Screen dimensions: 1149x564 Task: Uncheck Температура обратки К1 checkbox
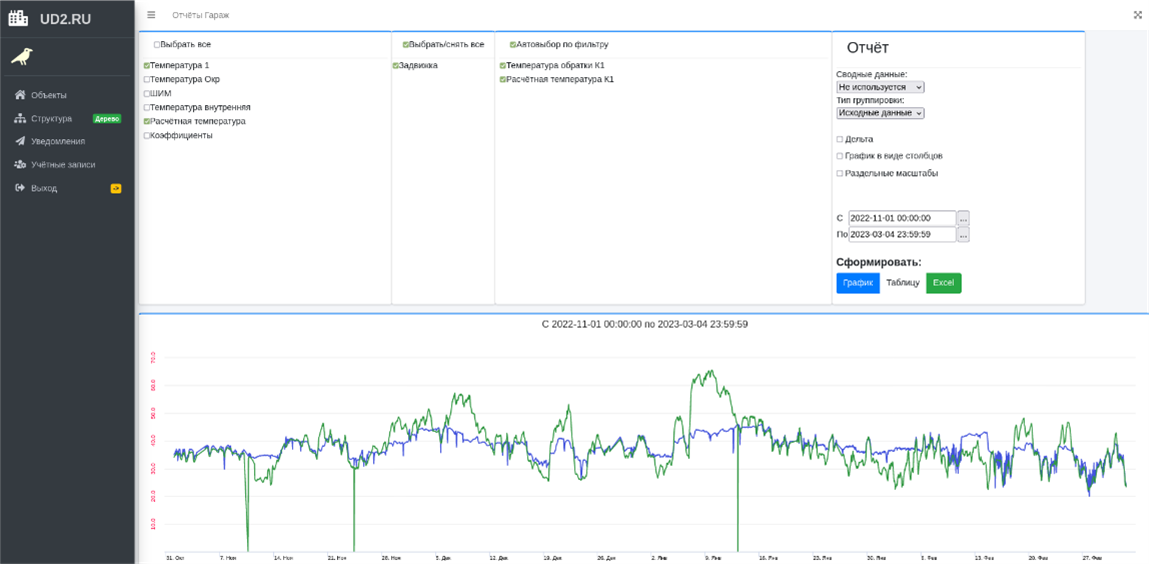point(503,65)
